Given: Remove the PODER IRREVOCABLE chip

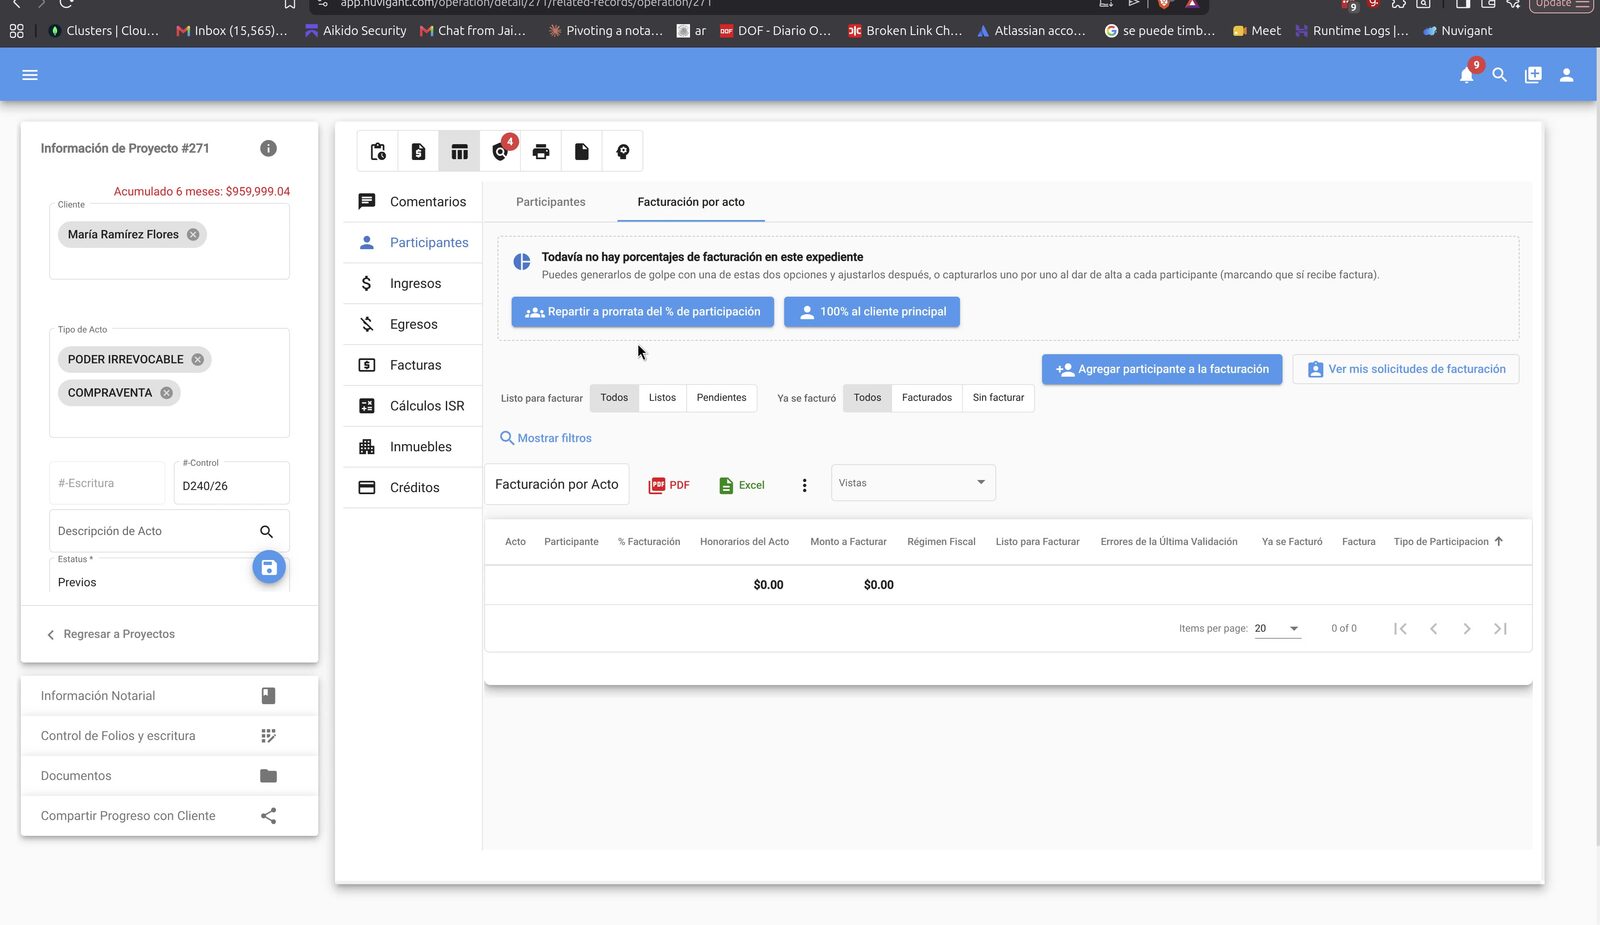Looking at the screenshot, I should [198, 360].
